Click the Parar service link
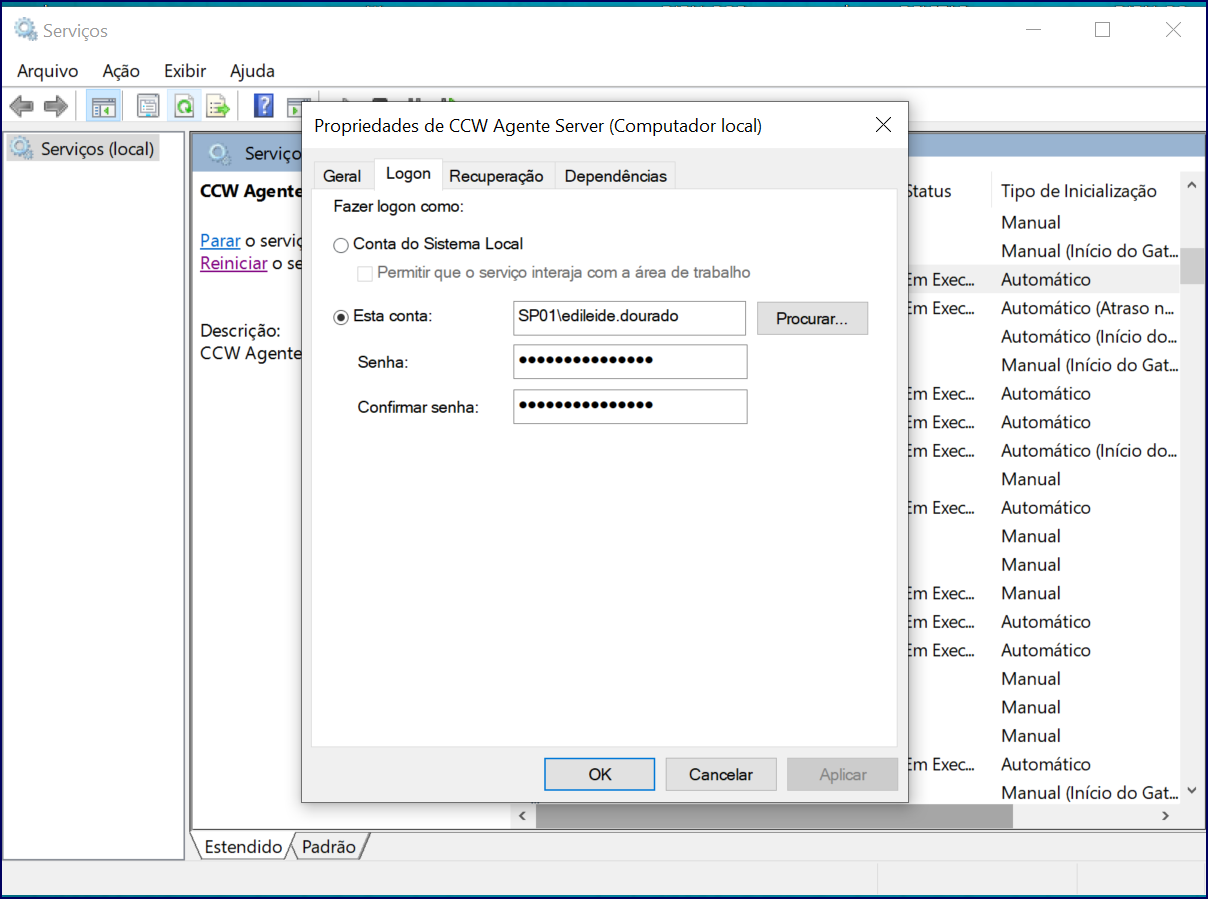 coord(220,241)
